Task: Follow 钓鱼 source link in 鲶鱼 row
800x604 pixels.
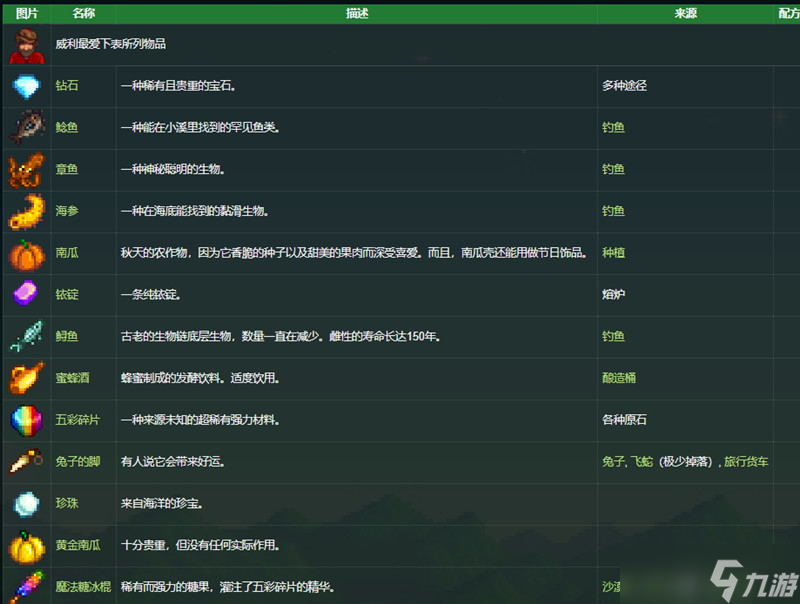Action: [613, 128]
